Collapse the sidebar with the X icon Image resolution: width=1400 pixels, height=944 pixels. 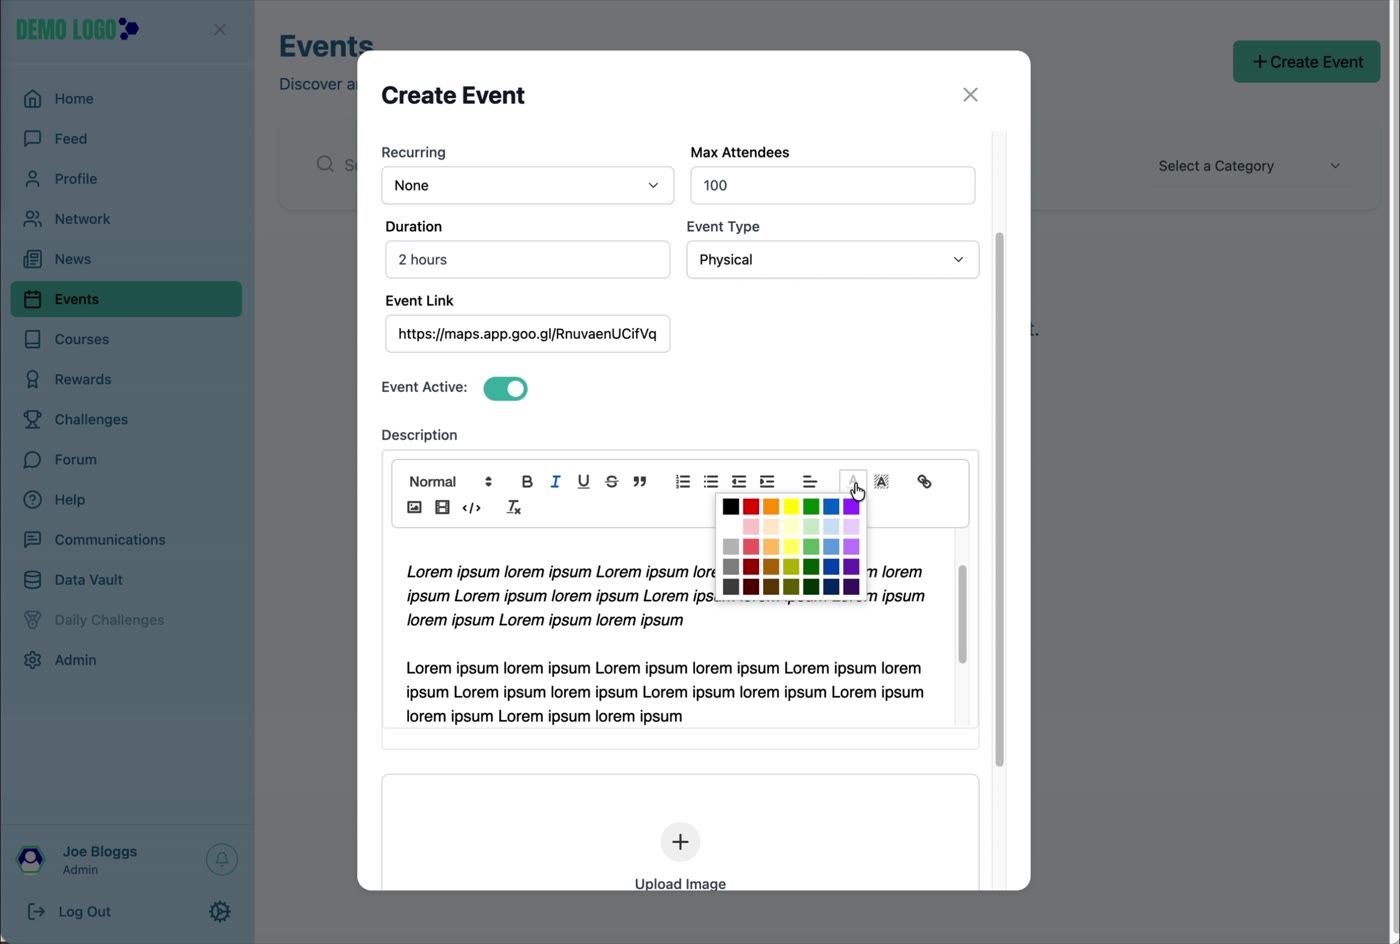coord(220,30)
